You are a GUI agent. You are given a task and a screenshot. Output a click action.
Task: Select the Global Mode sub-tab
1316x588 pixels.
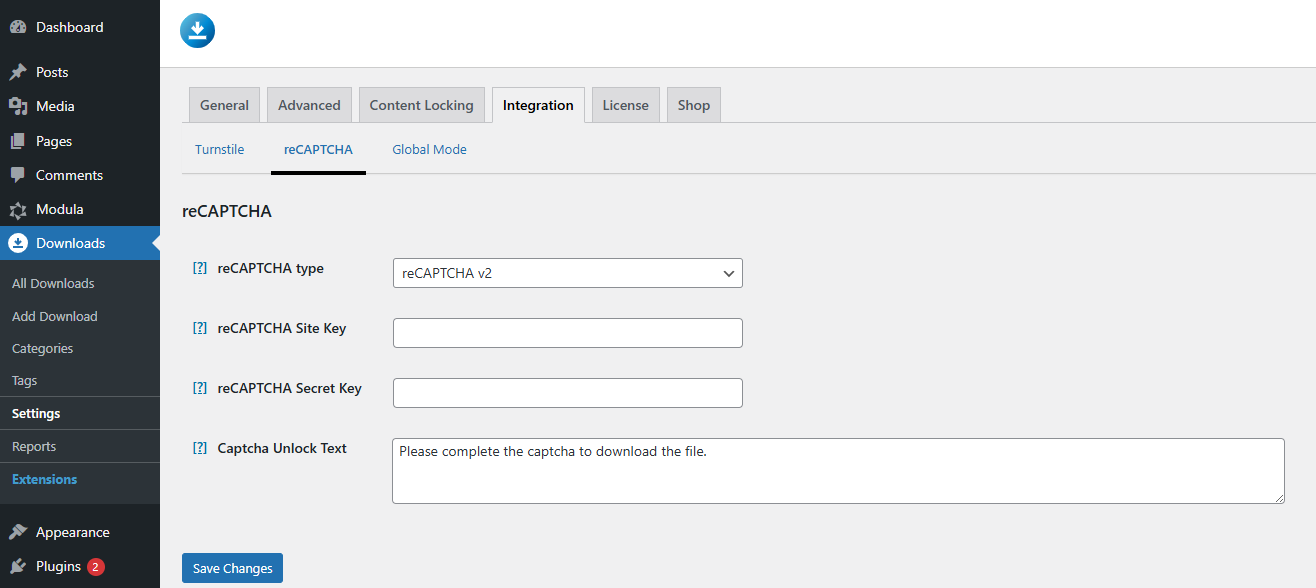pos(429,149)
